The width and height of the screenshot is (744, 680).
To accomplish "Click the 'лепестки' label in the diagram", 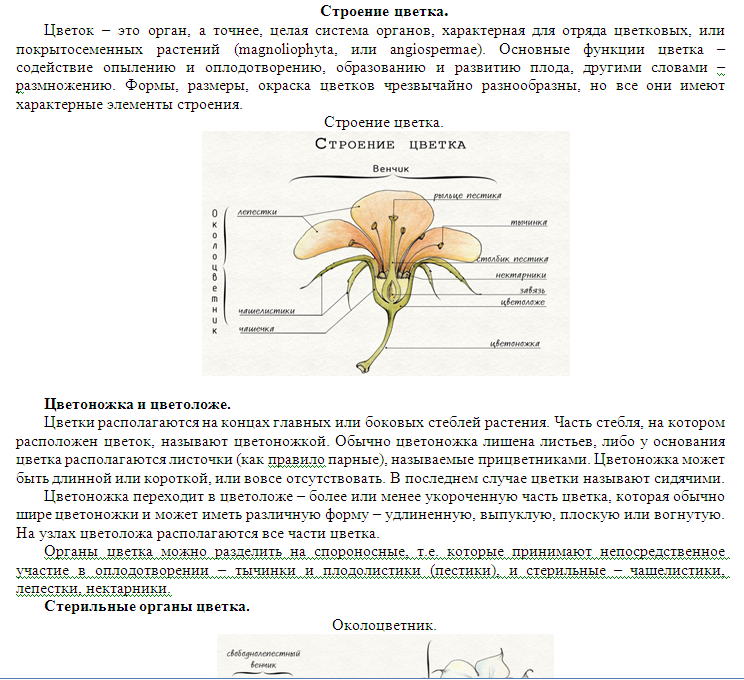I will [257, 212].
